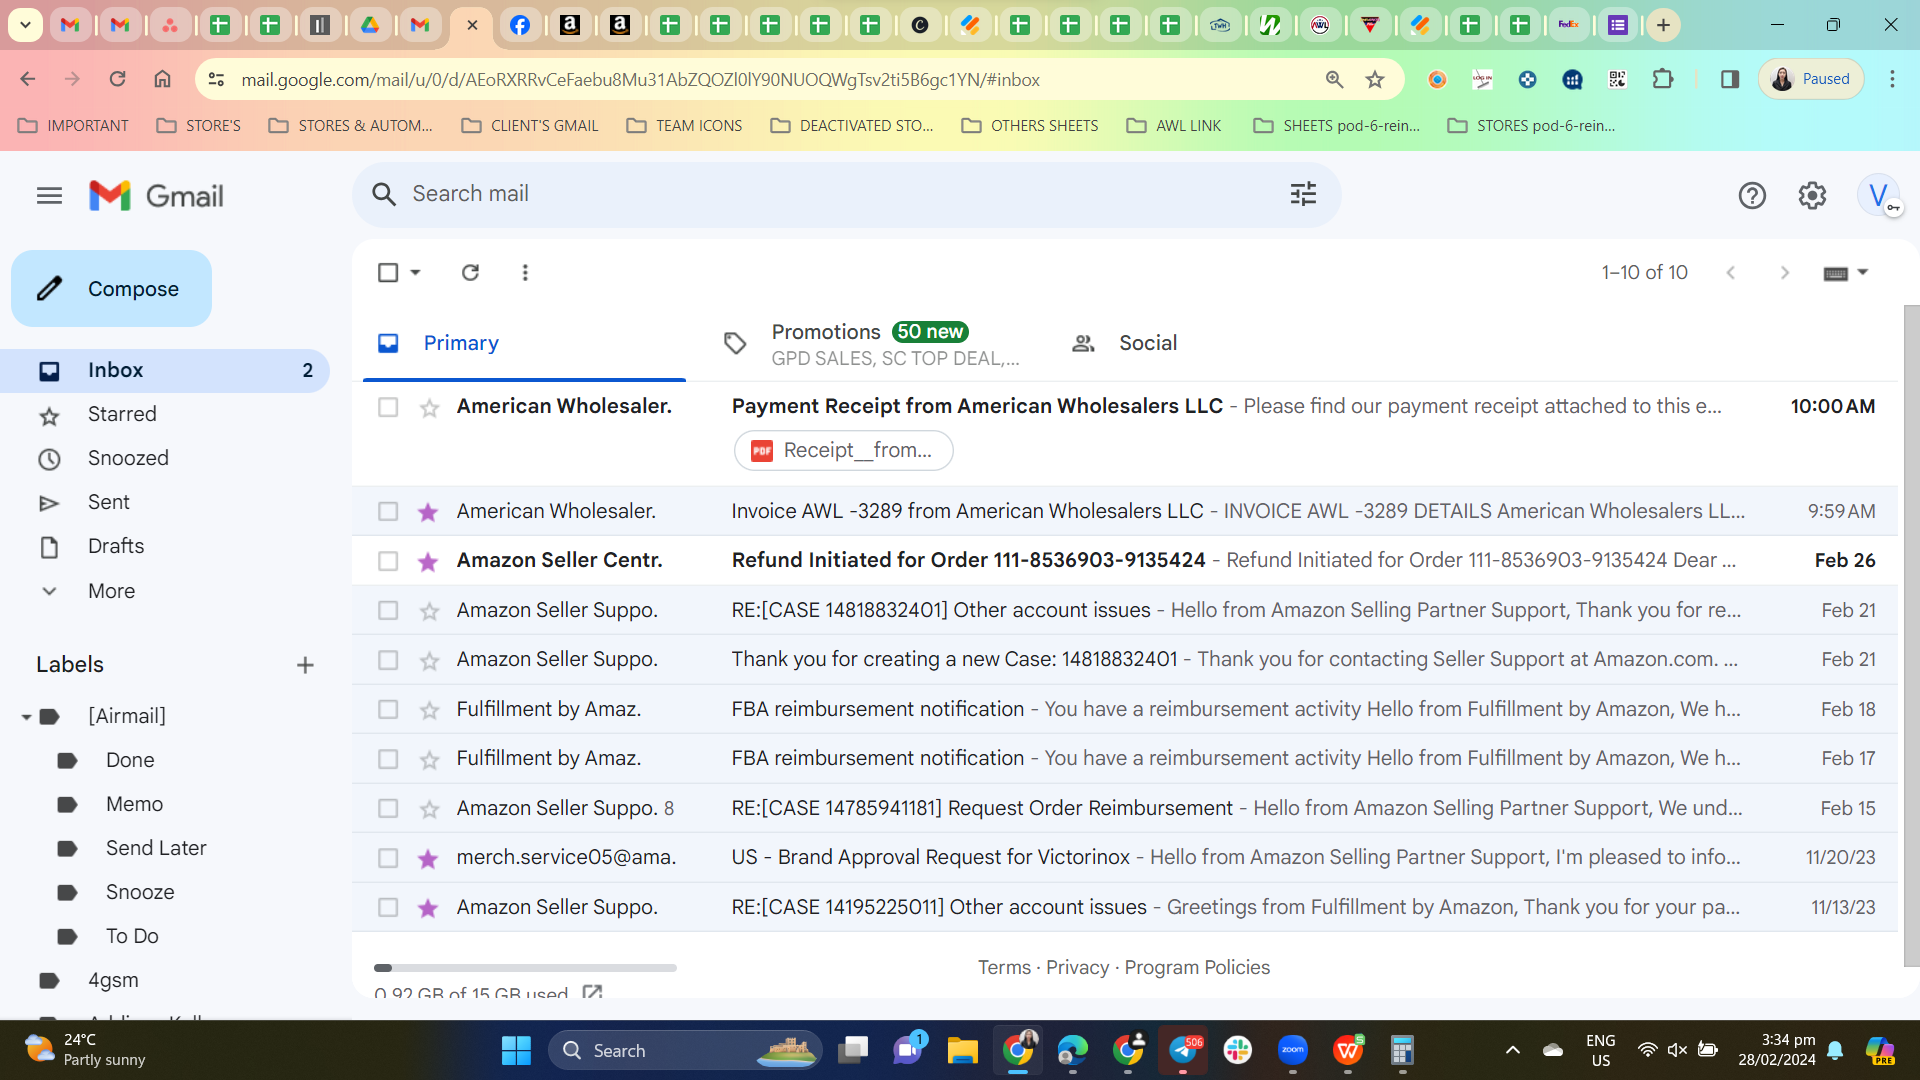Open the CLIENT'S GMAIL bookmarks folder

(530, 126)
